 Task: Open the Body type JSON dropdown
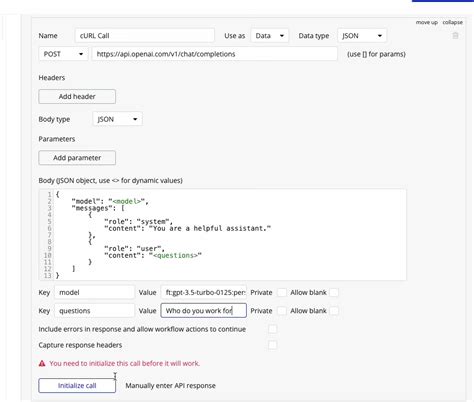(x=117, y=119)
